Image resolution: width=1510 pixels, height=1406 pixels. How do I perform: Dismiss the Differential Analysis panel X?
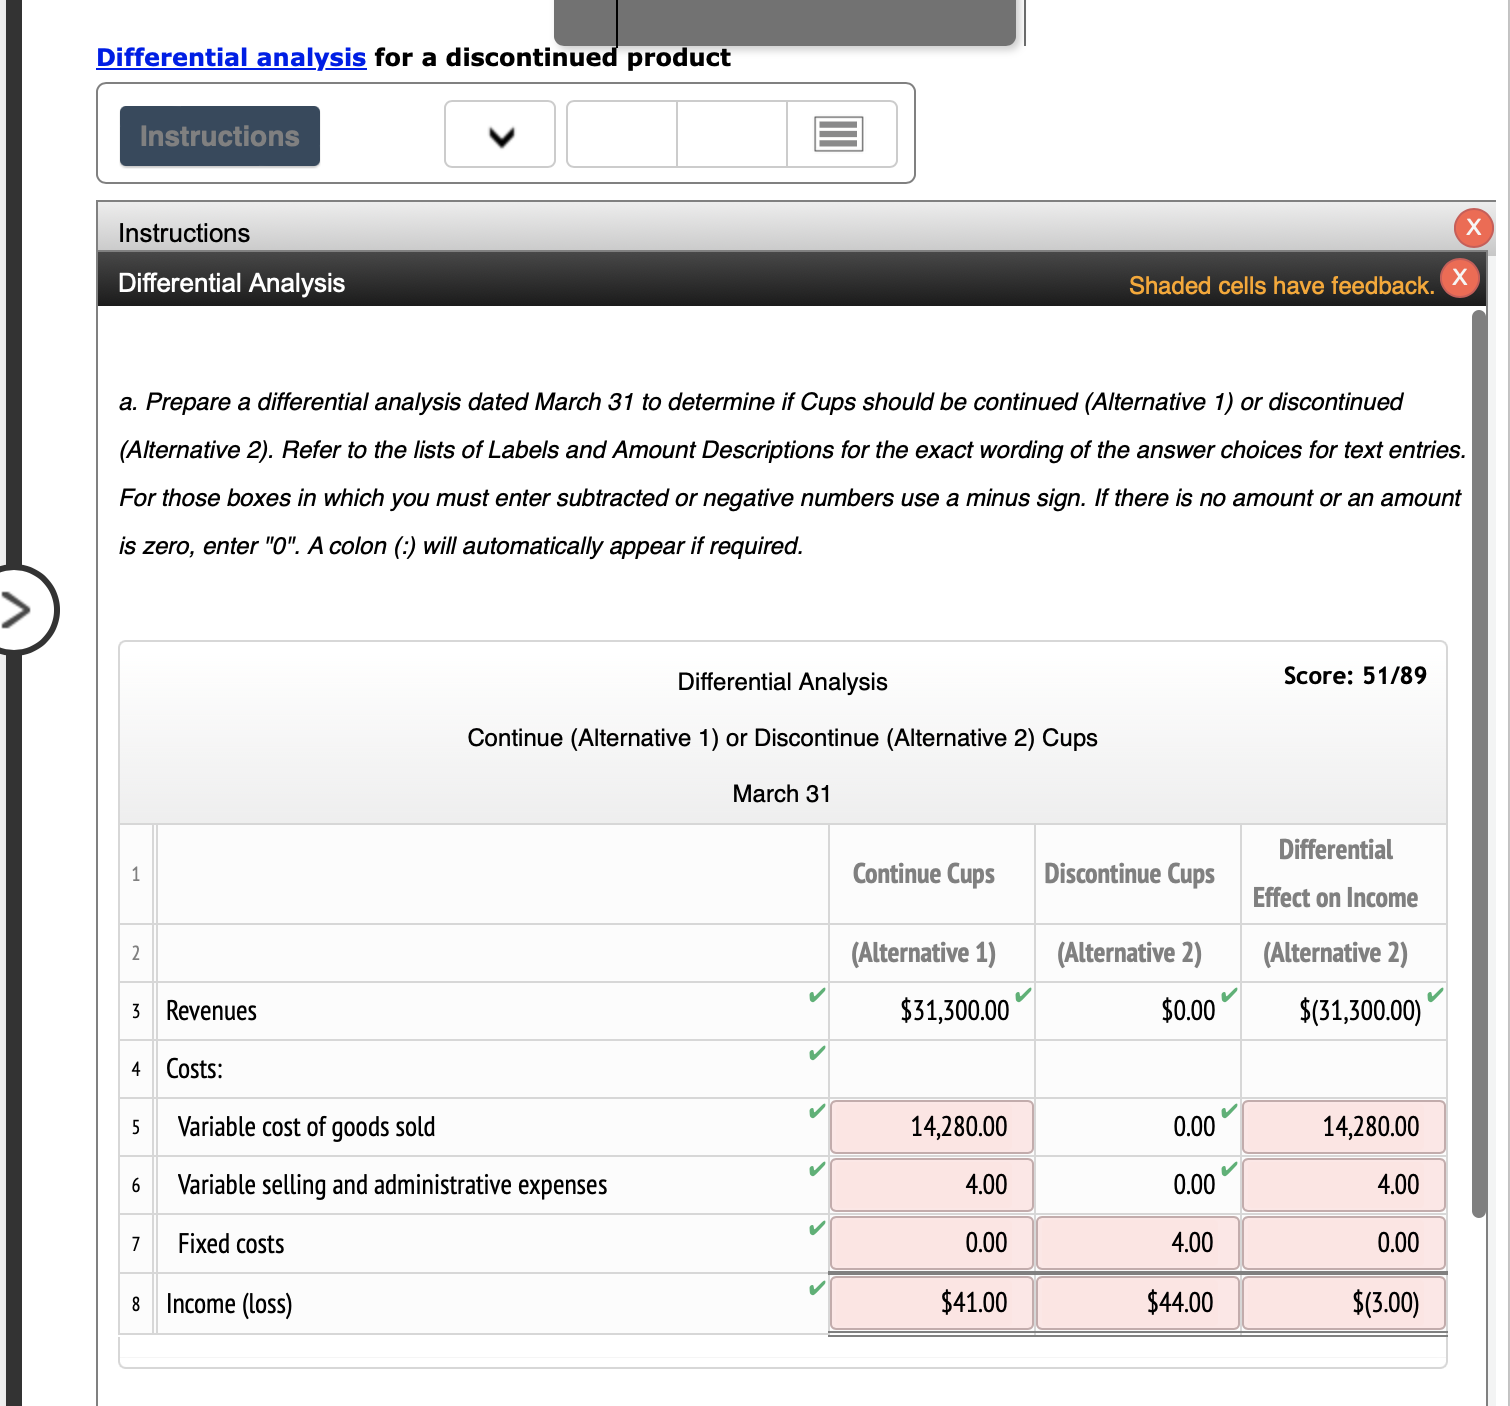(x=1459, y=278)
